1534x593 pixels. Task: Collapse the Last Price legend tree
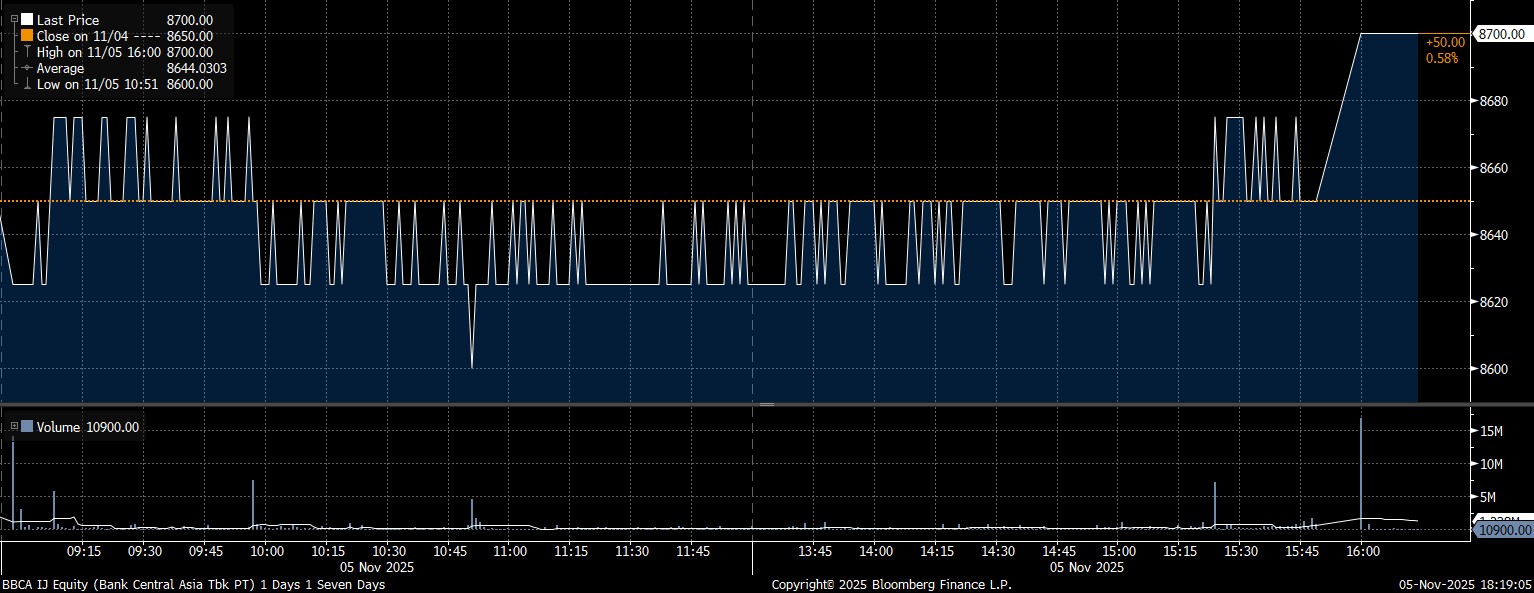pos(14,19)
